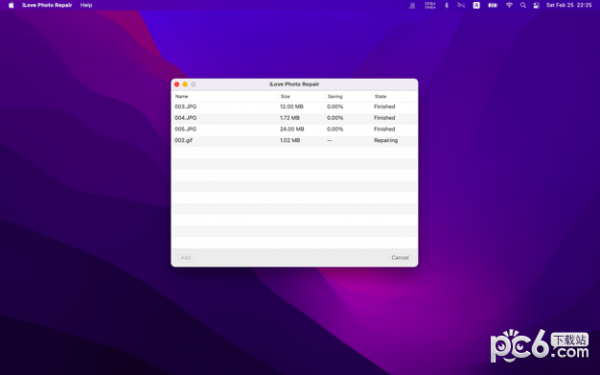
Task: Click the 12.00 MB size cell
Action: 292,107
